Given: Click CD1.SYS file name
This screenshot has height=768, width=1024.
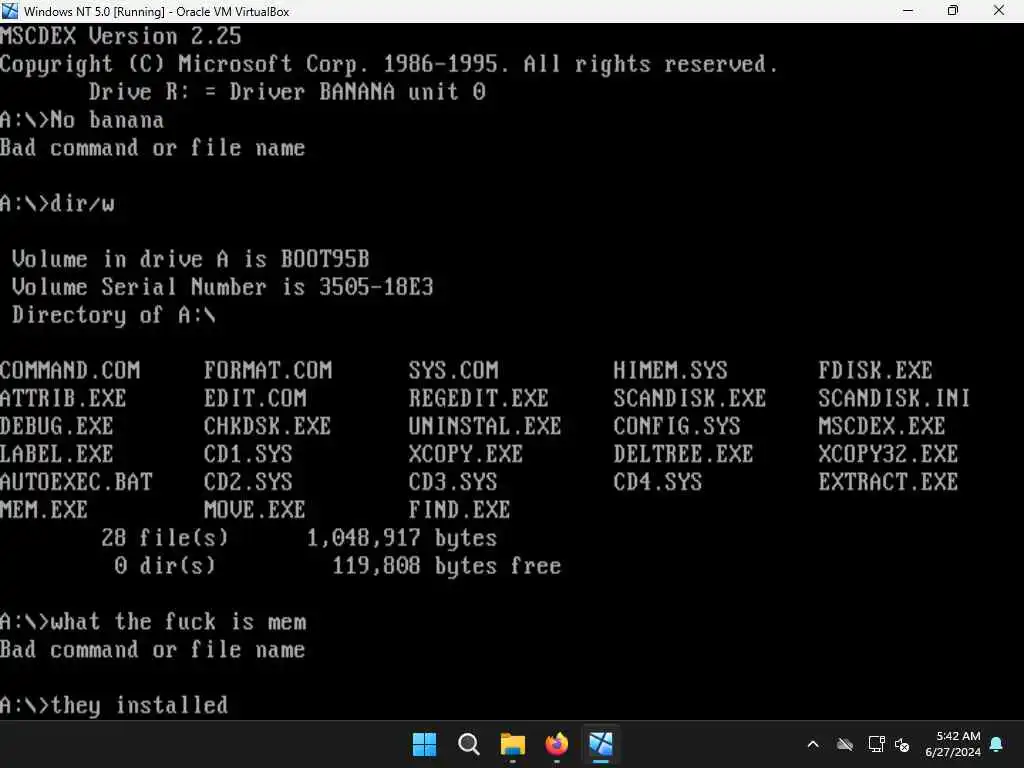Looking at the screenshot, I should [248, 454].
